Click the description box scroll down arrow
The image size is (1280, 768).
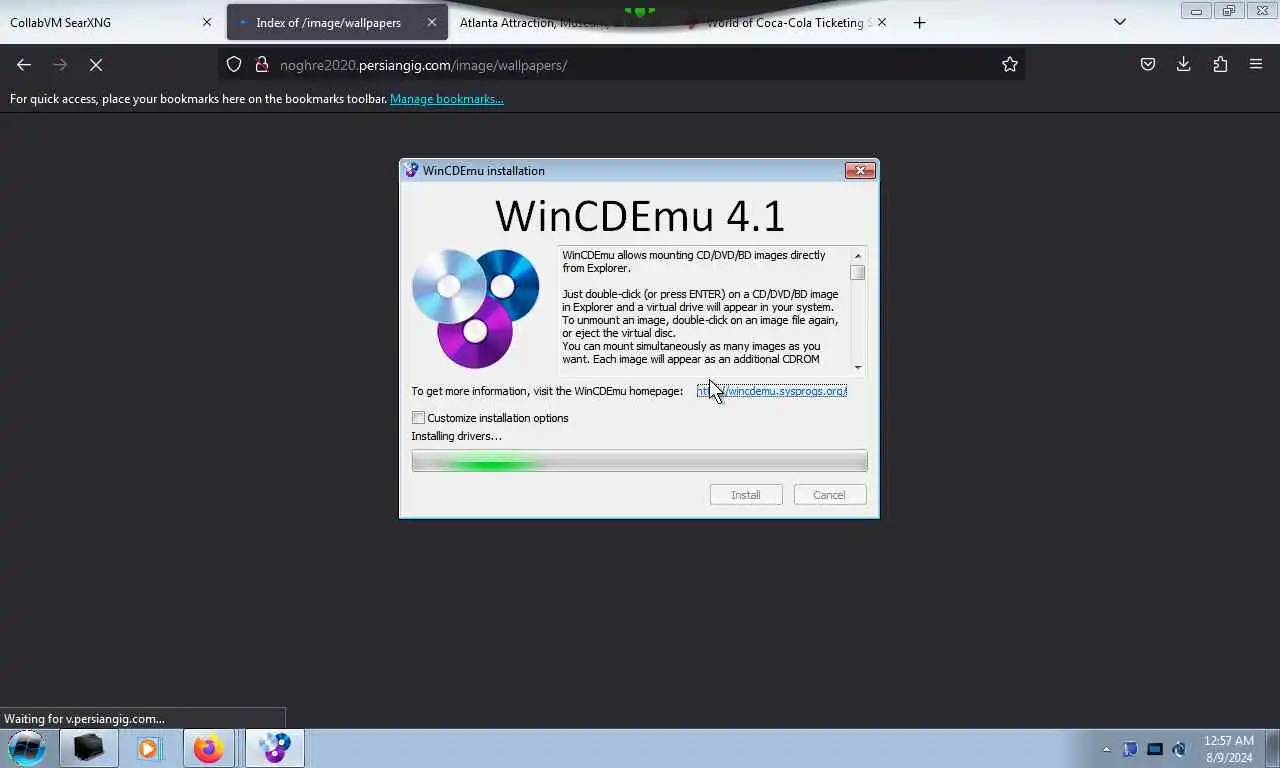pos(858,367)
